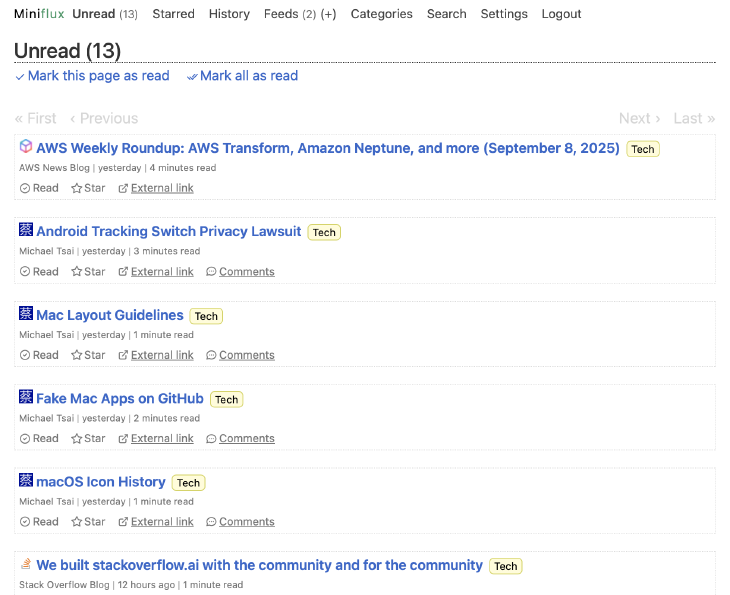Open the Starred page
This screenshot has height=595, width=730.
(x=174, y=14)
